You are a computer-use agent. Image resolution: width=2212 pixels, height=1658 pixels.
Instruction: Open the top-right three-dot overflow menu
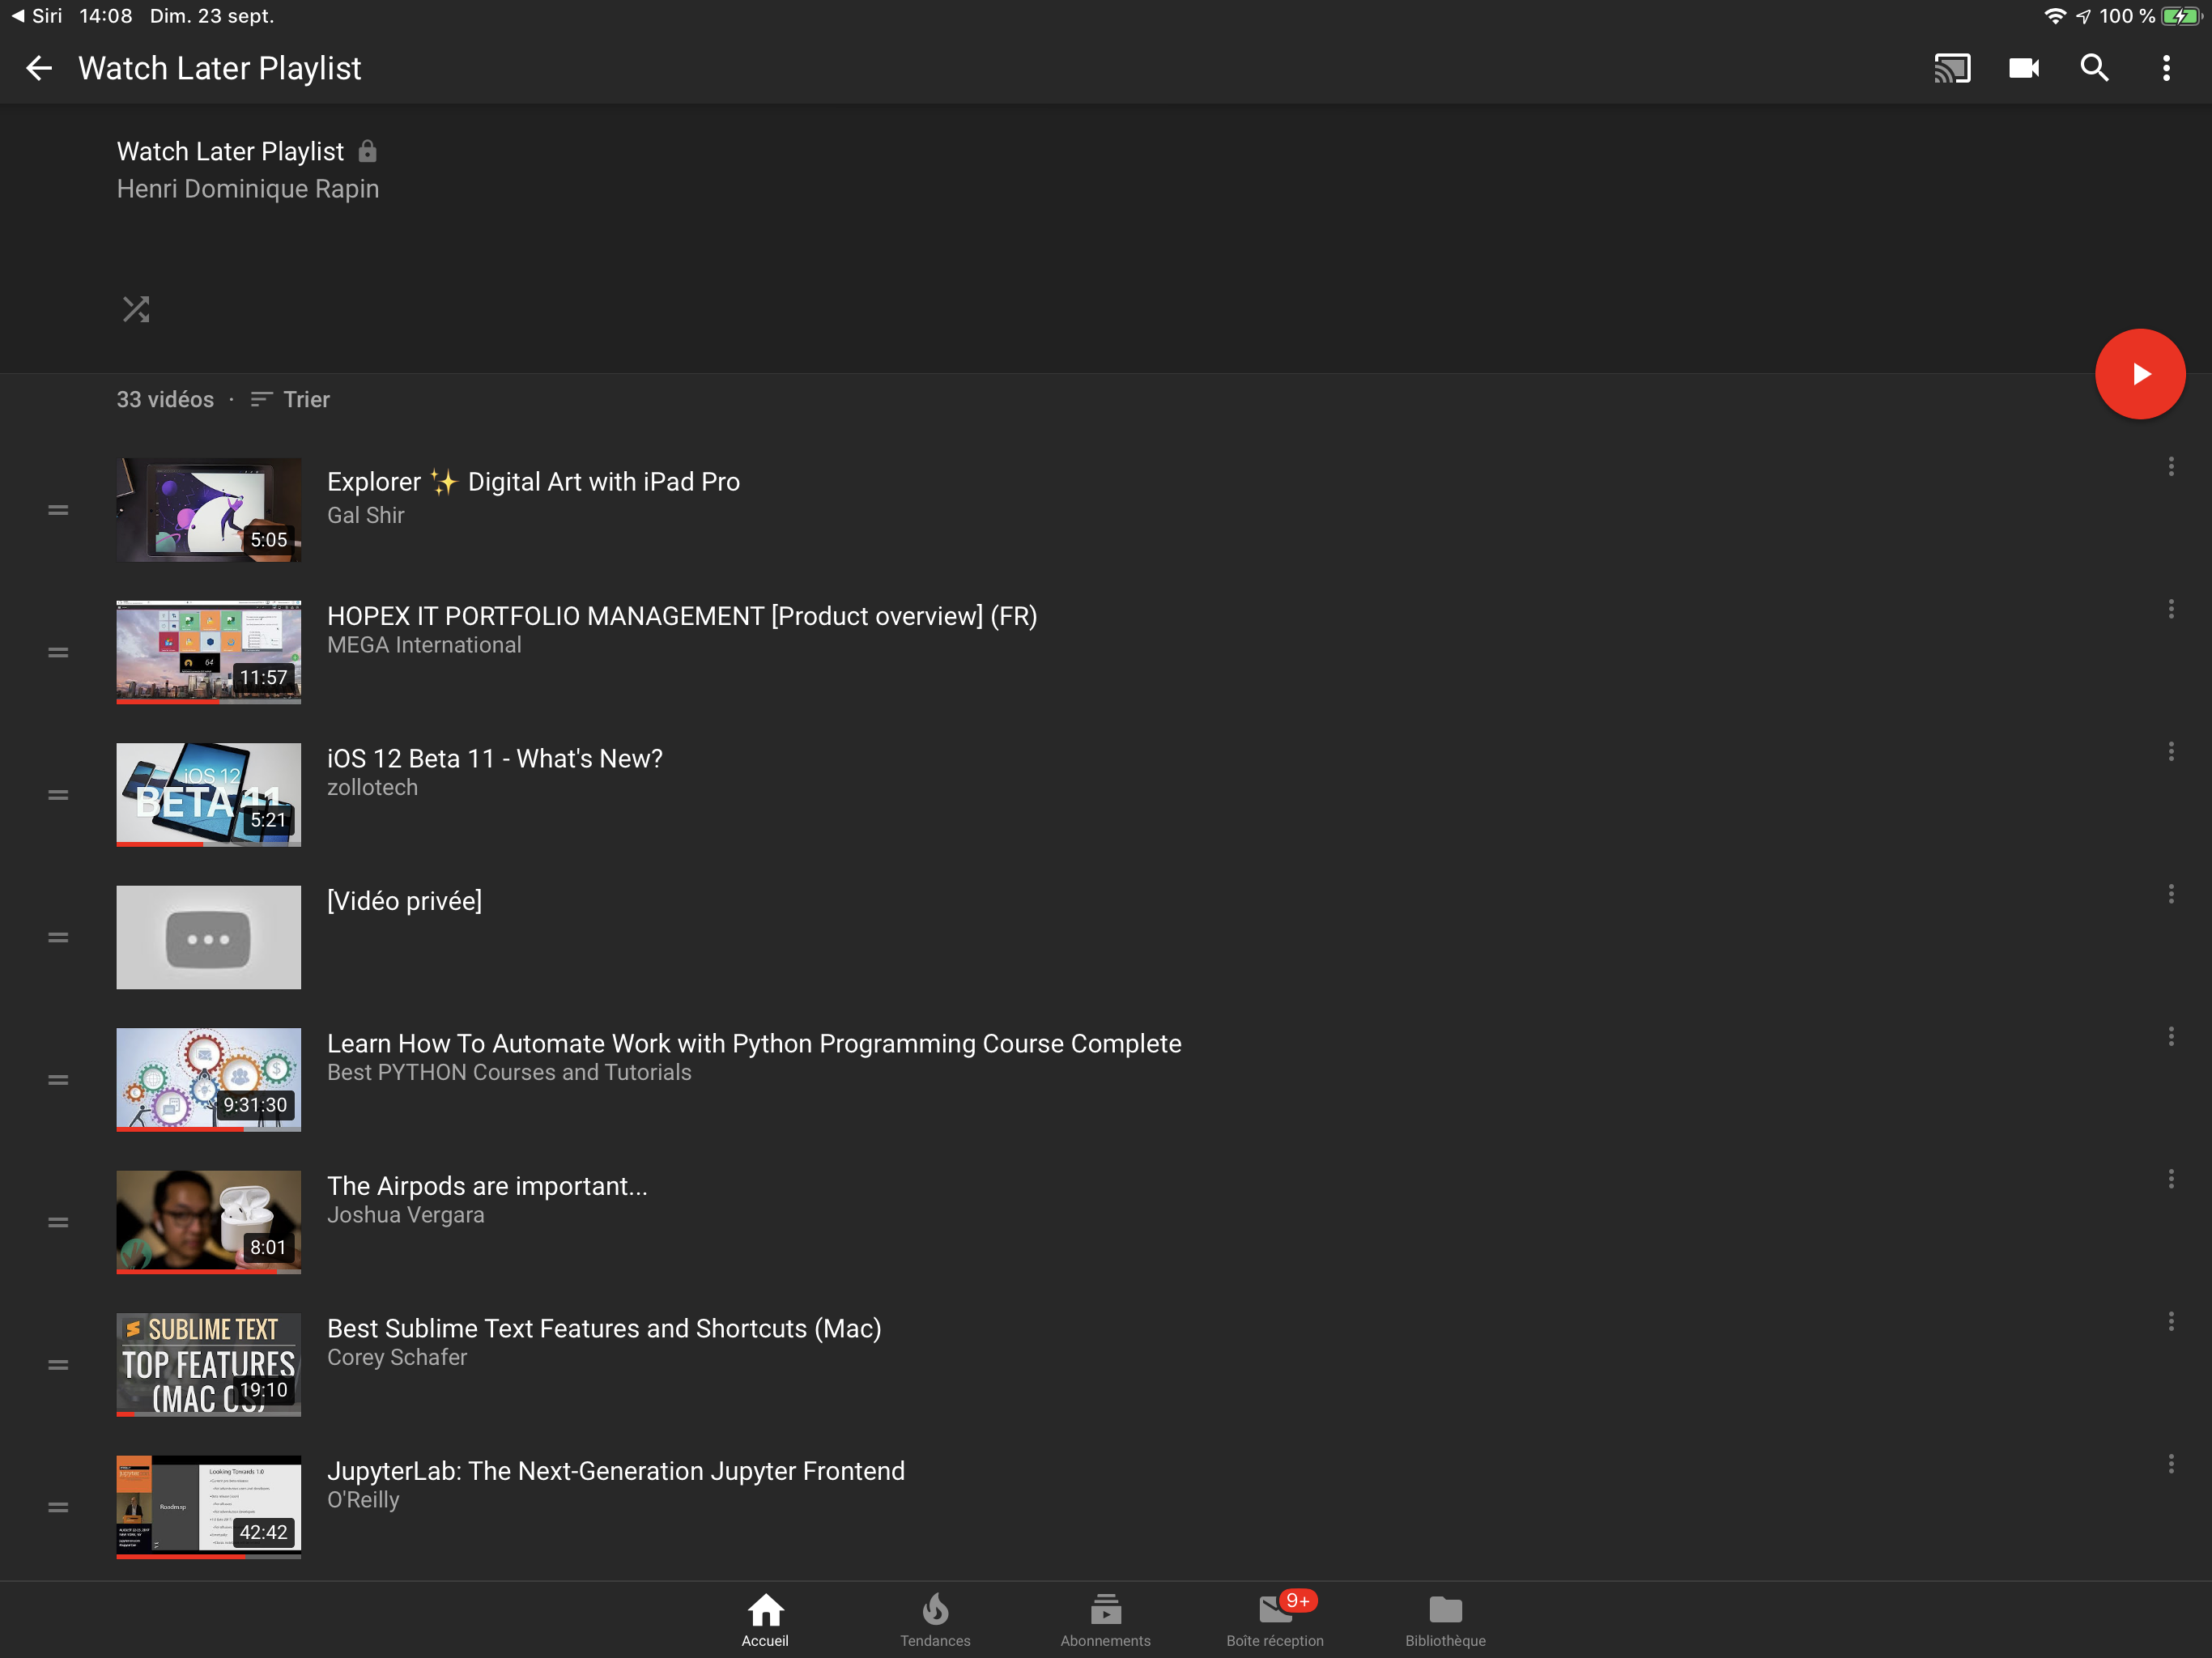[x=2166, y=68]
